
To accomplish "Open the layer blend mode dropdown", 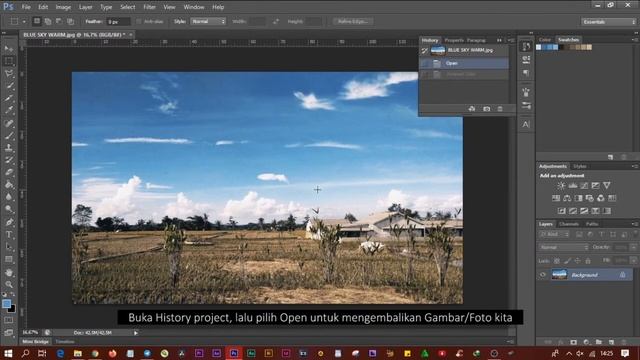I will [x=564, y=247].
